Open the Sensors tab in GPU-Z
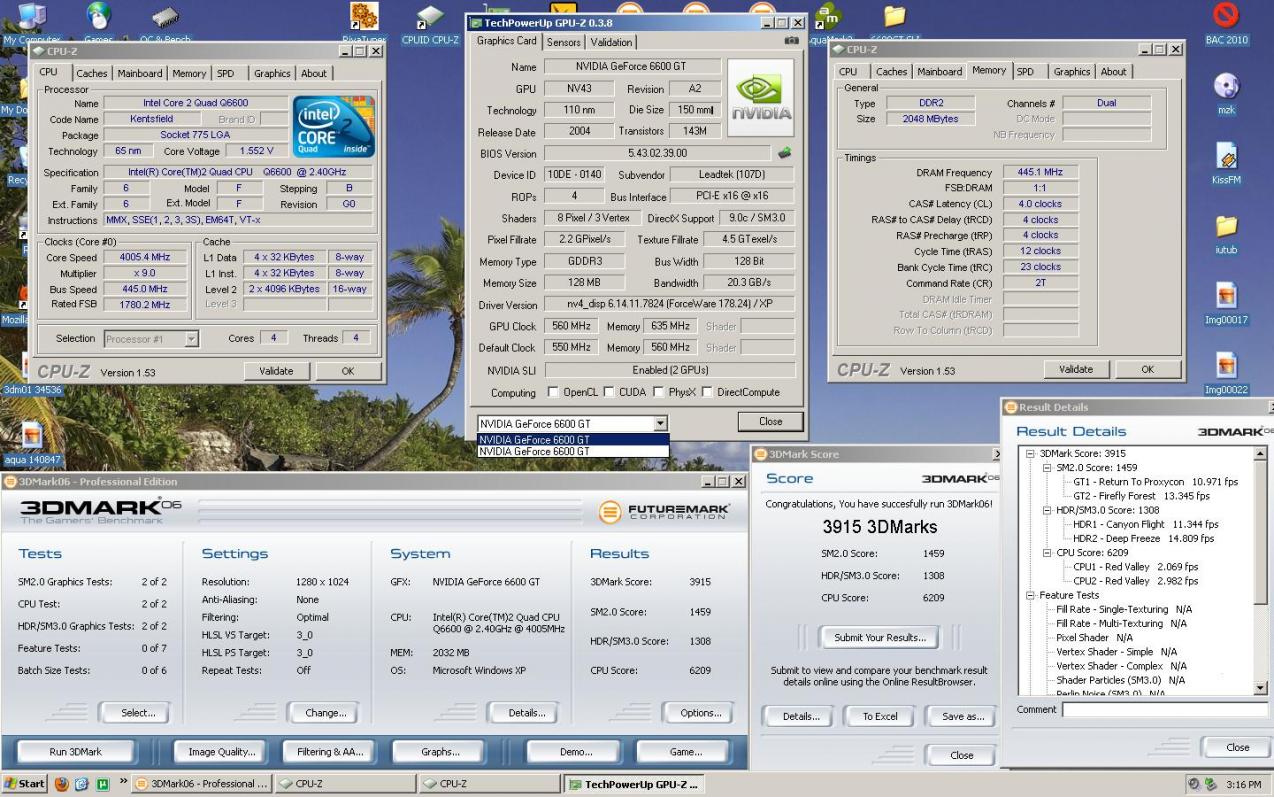 [x=563, y=43]
